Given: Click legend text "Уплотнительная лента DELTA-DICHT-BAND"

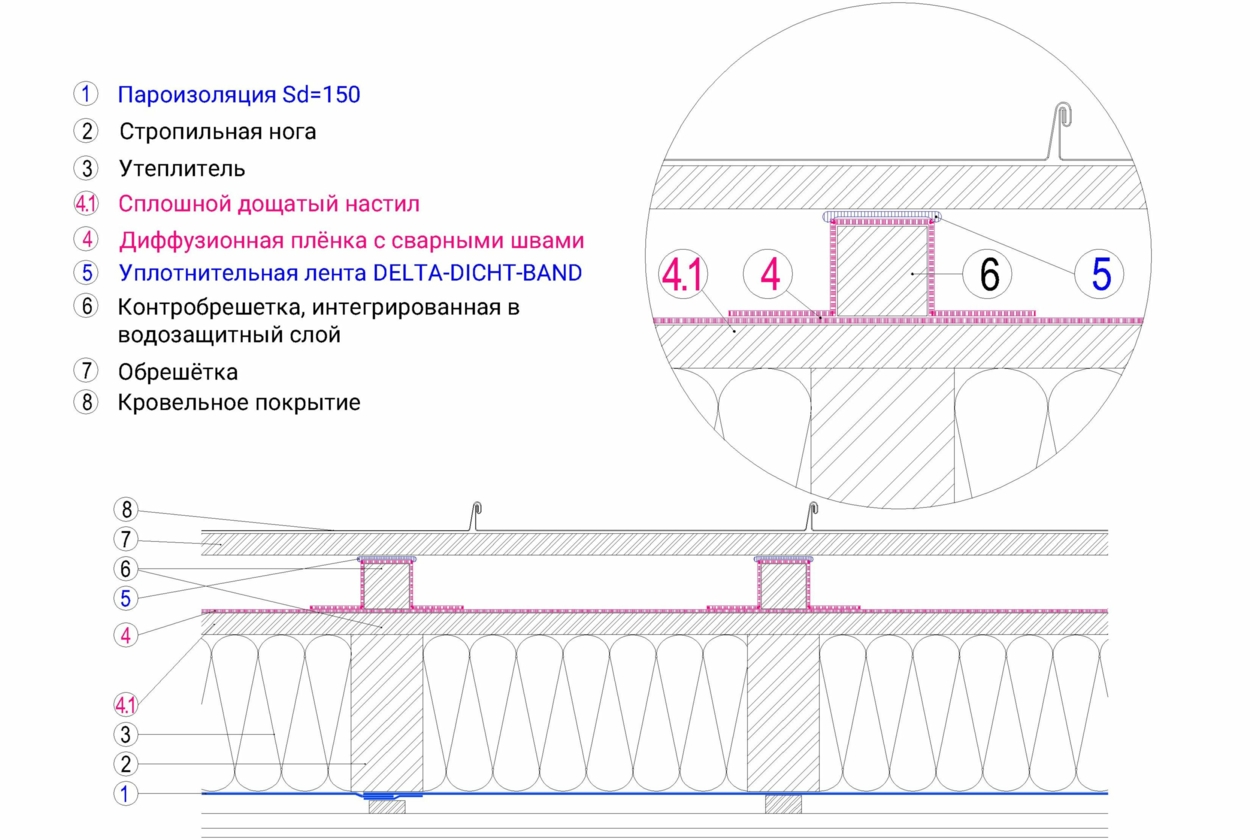Looking at the screenshot, I should click(x=350, y=272).
